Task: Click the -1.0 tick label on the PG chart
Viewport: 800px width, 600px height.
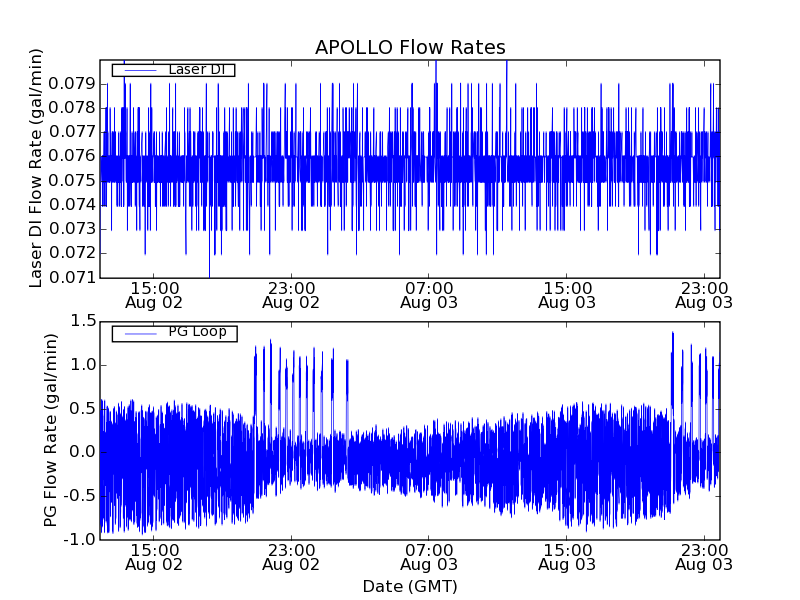Action: pyautogui.click(x=80, y=539)
